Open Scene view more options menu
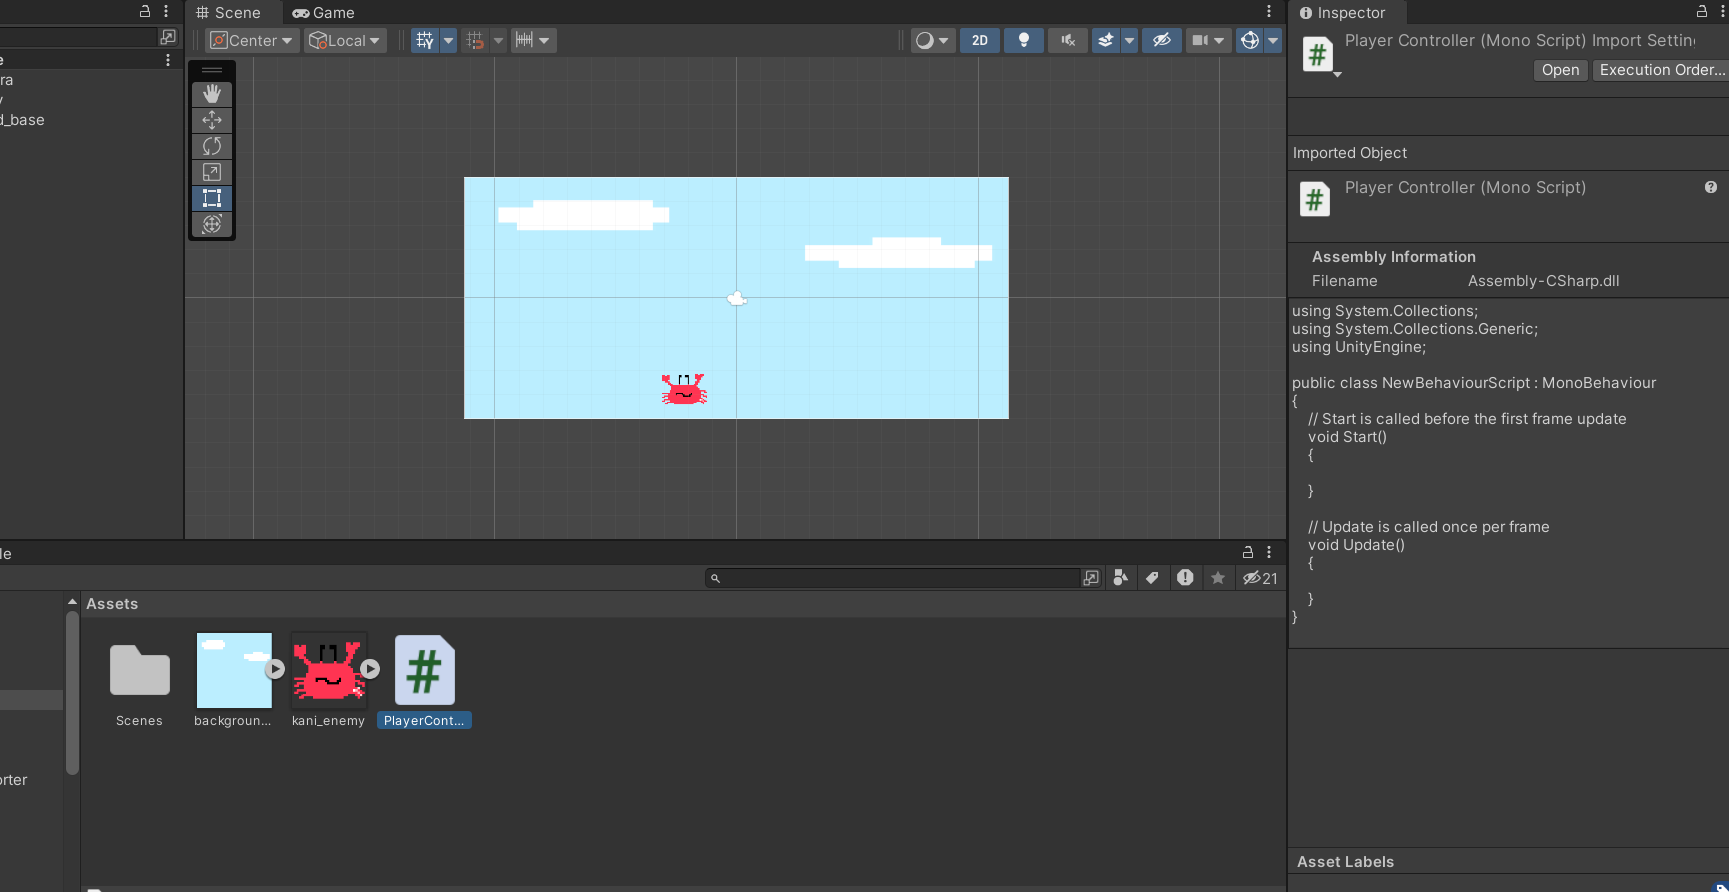Viewport: 1729px width, 892px height. (1269, 12)
